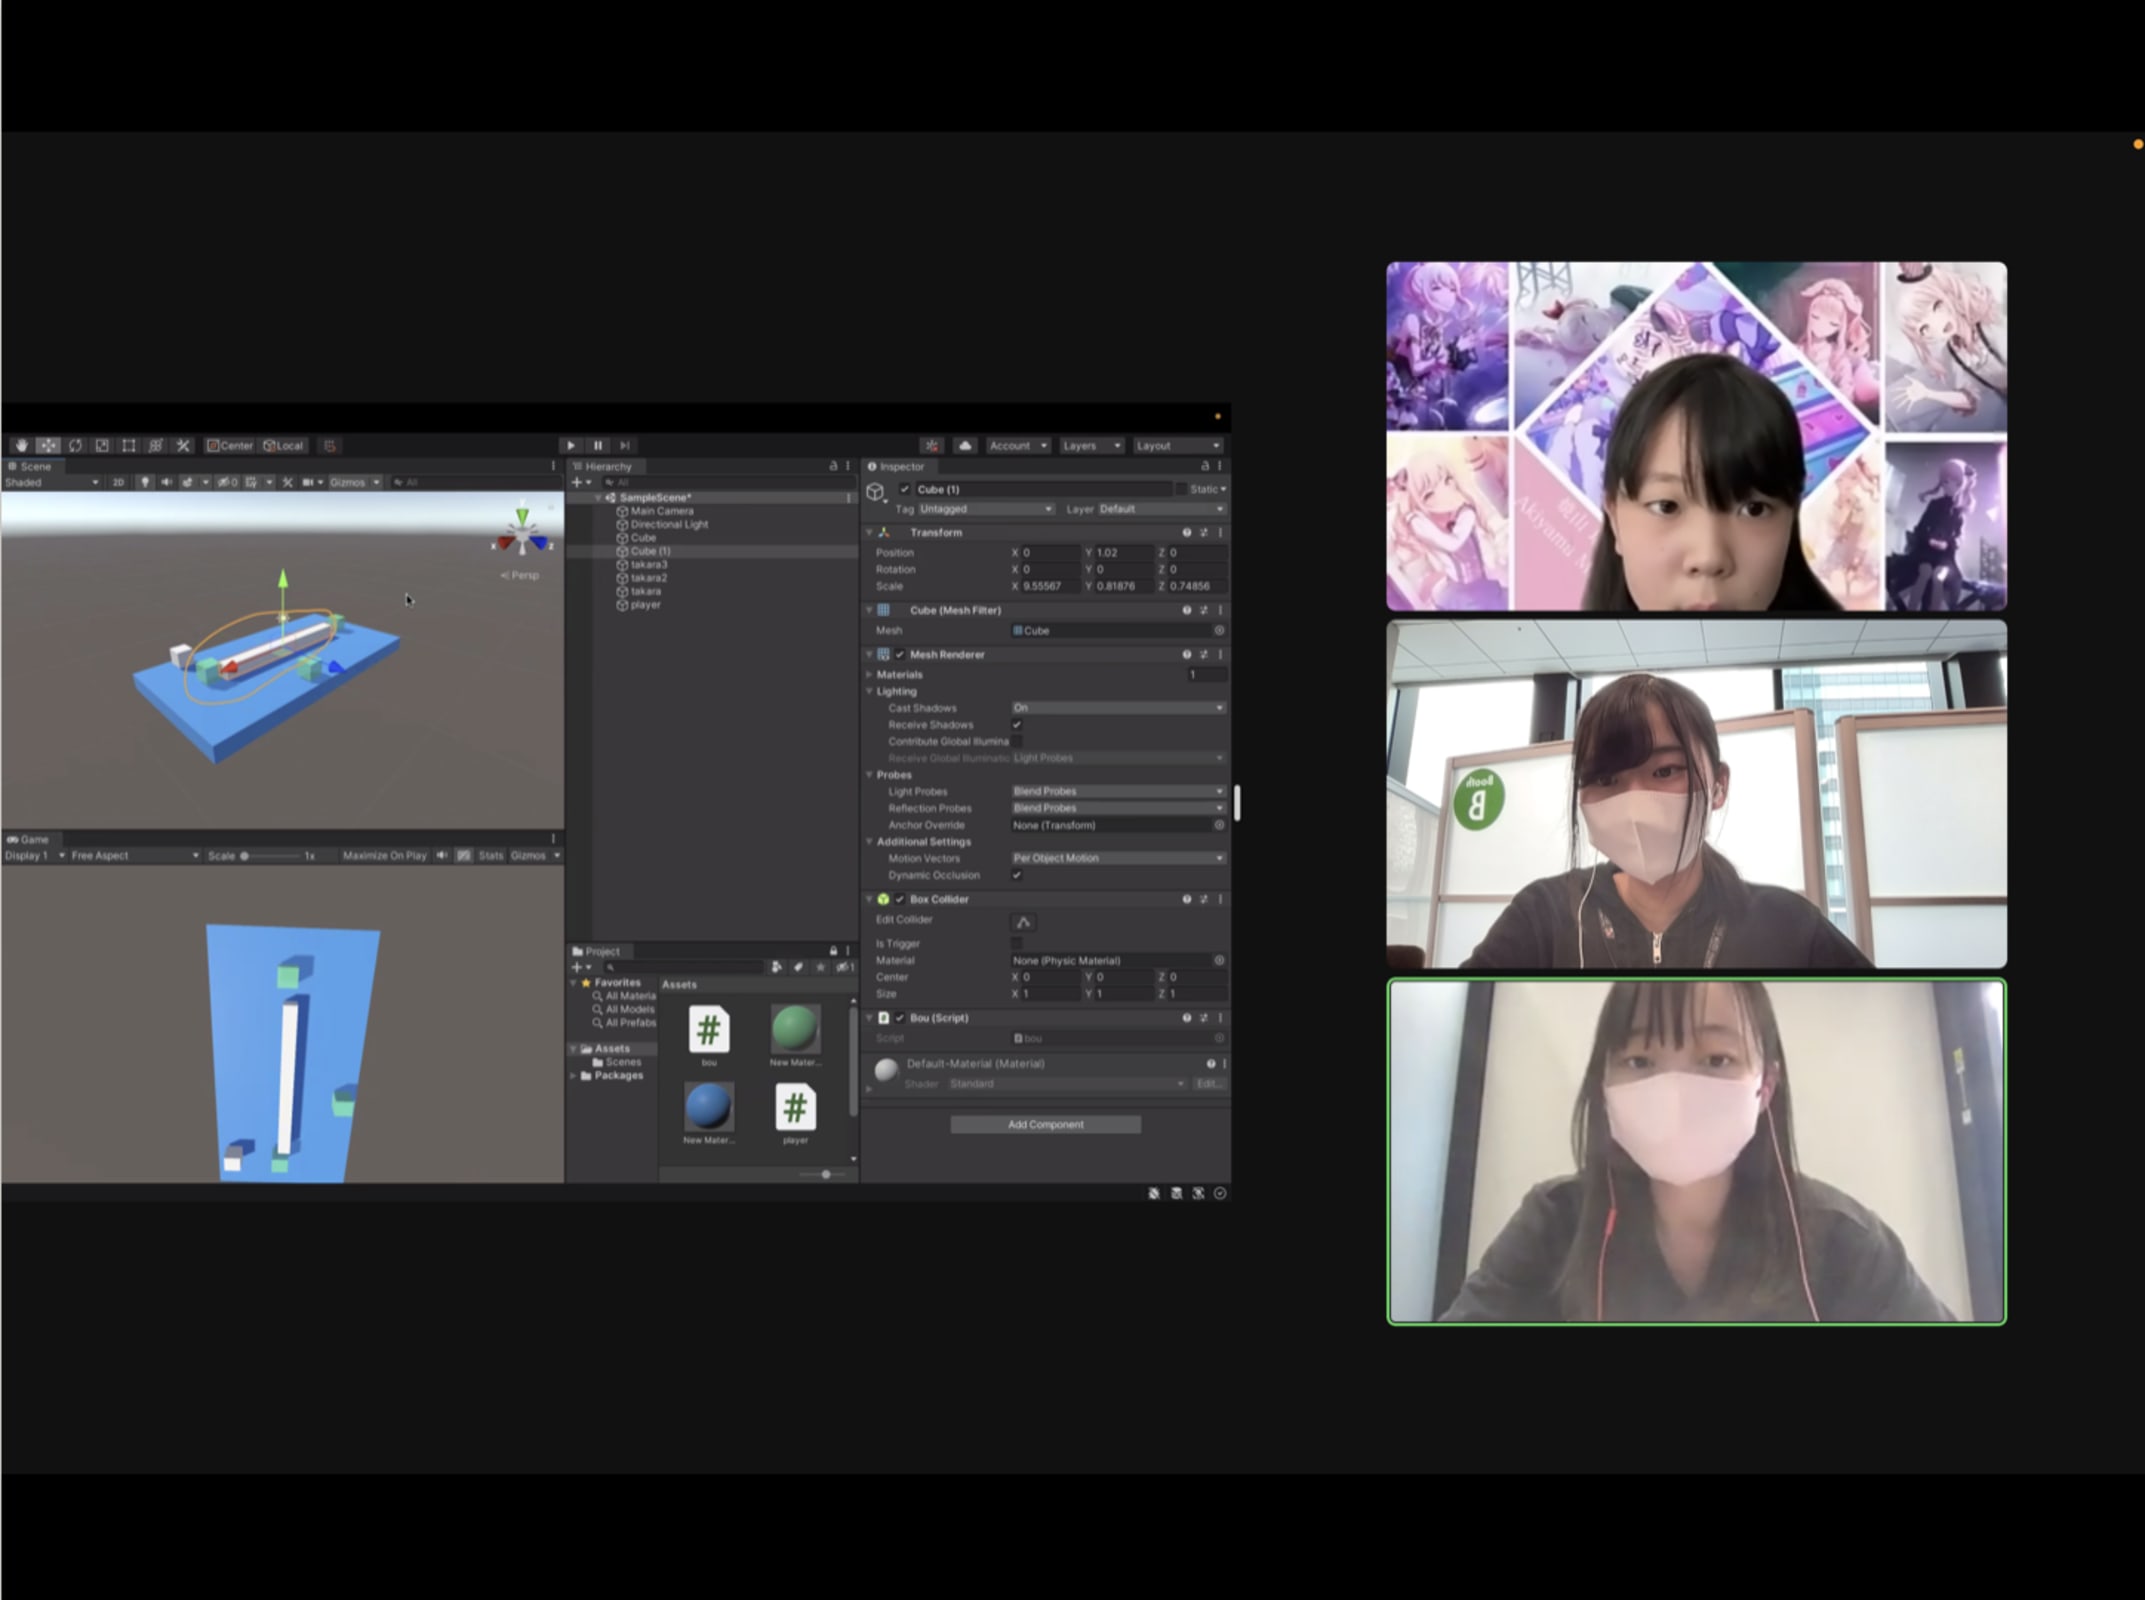Enable the Is Trigger checkbox
The width and height of the screenshot is (2145, 1600).
tap(1017, 943)
